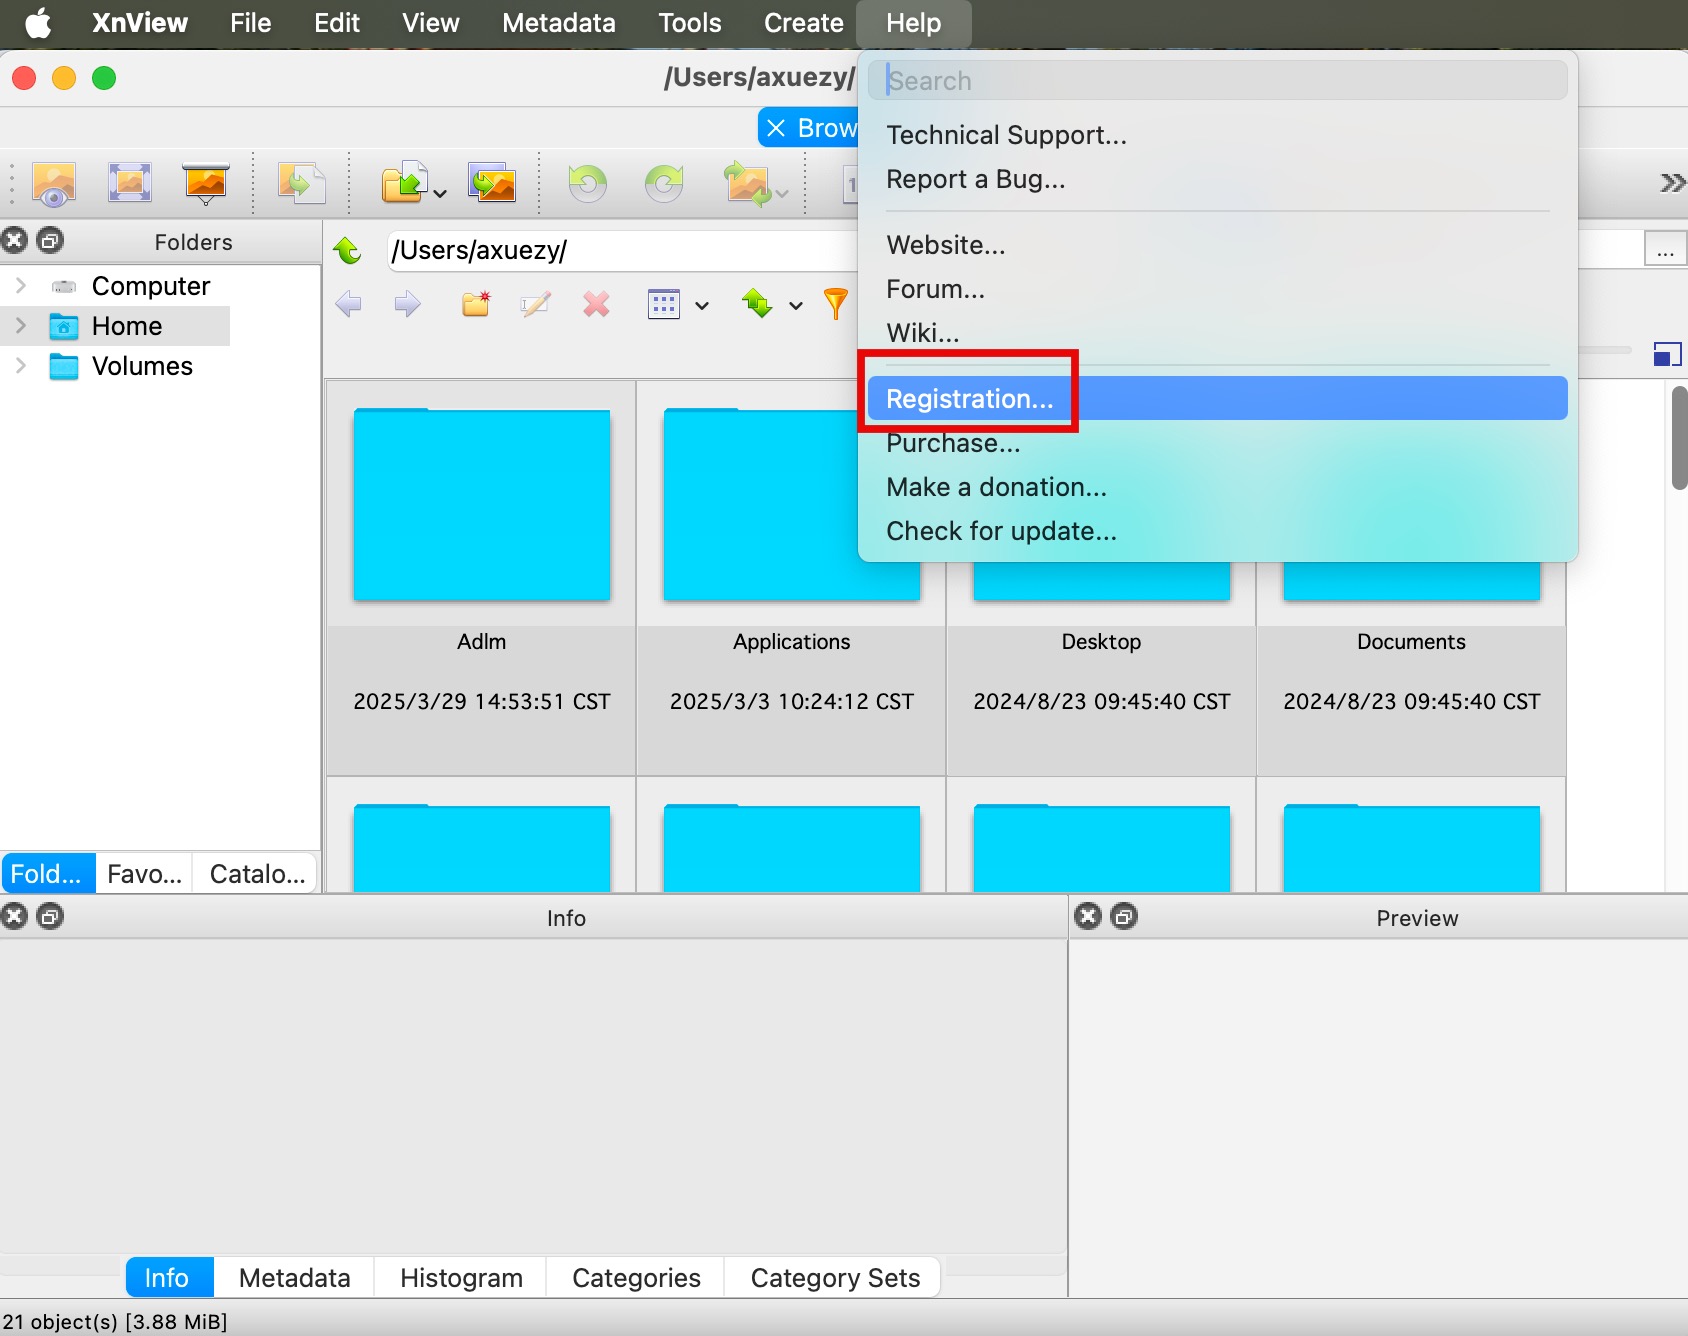Click the path browse ellipsis button
1688x1336 pixels.
coord(1664,250)
